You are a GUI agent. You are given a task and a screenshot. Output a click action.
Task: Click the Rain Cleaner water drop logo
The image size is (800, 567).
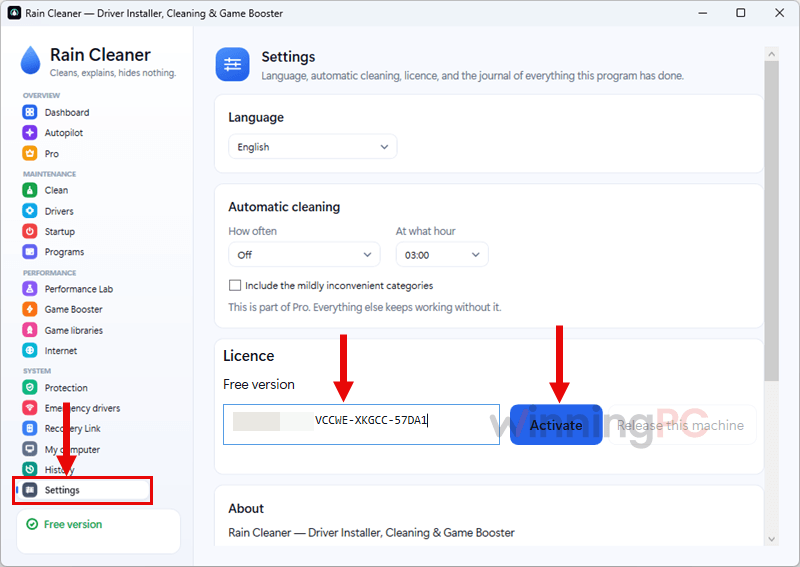[x=31, y=60]
